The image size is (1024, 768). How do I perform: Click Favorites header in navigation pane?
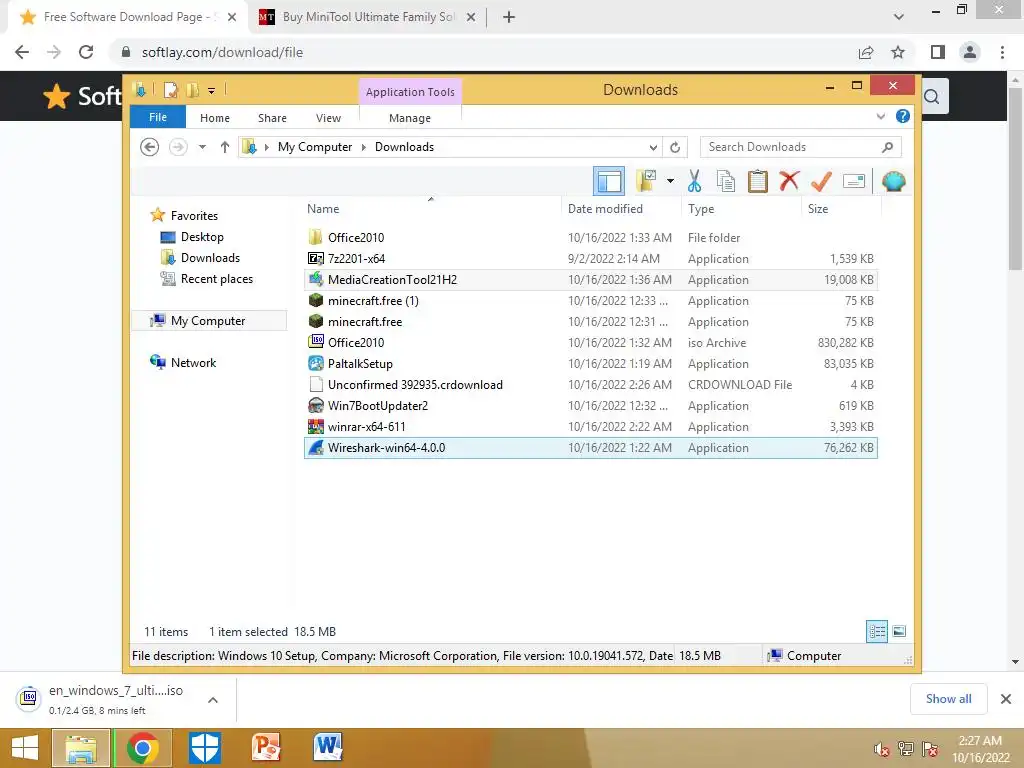click(x=194, y=216)
